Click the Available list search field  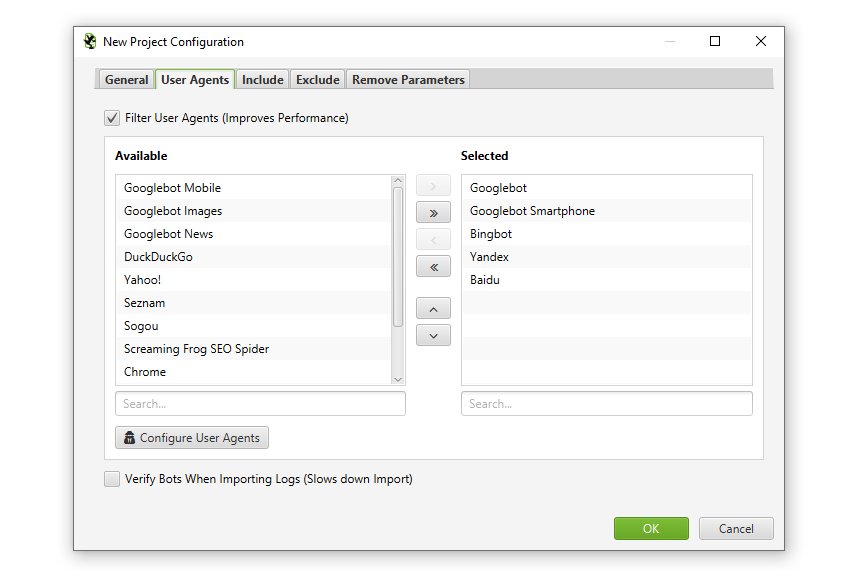[260, 404]
